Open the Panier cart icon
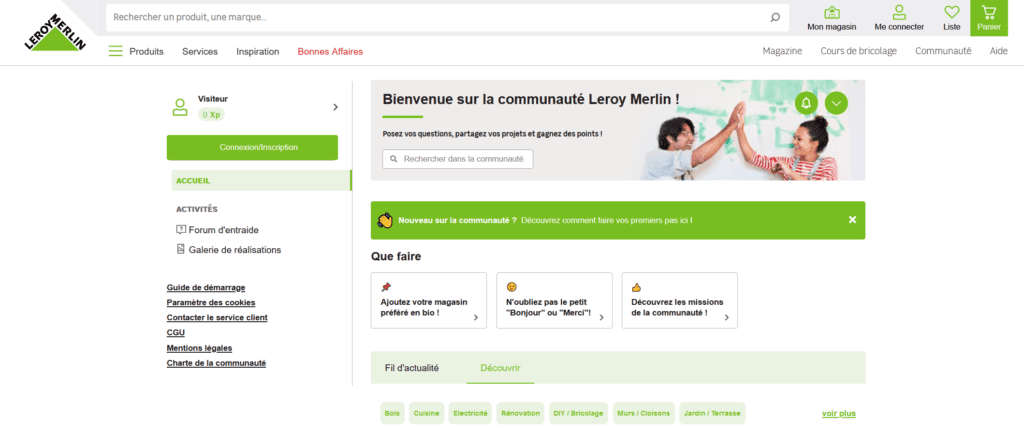Viewport: 1024px width, 434px height. point(989,12)
